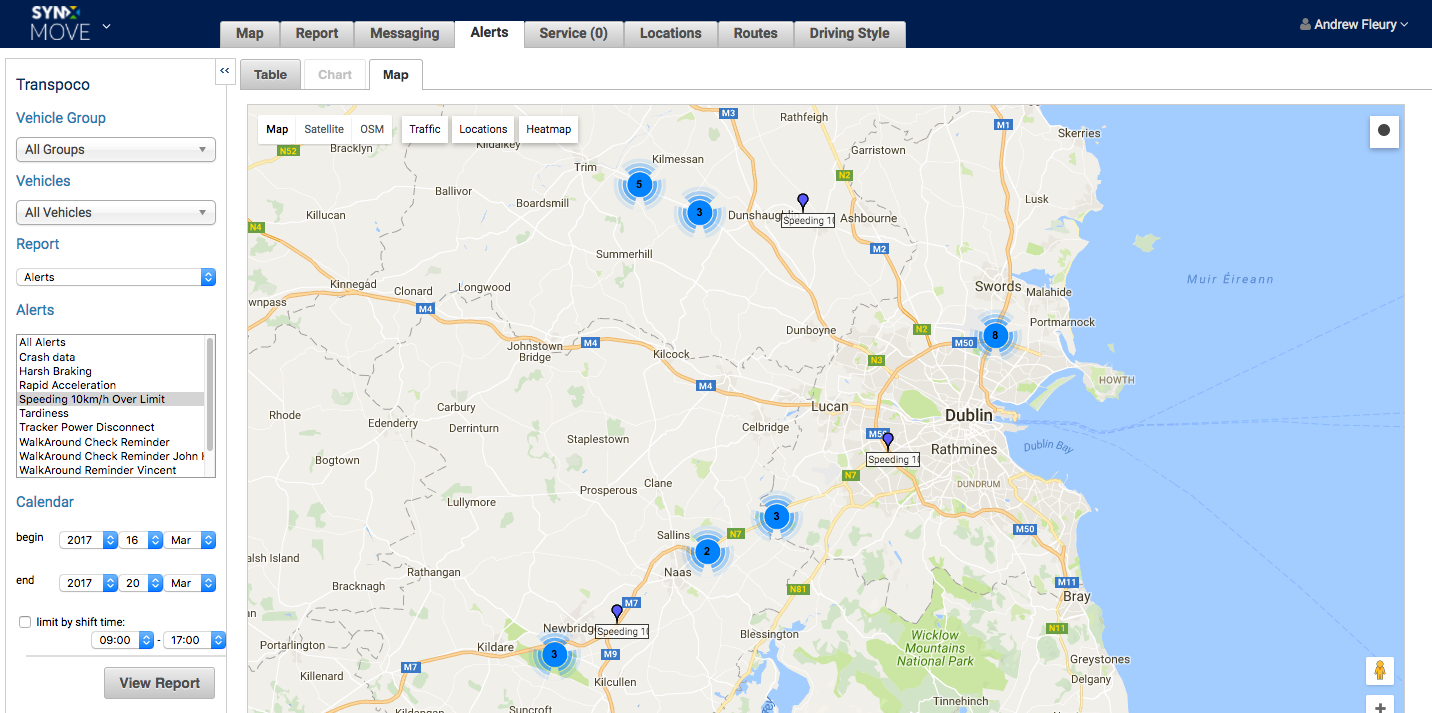Click the map zoom in plus button
1432x713 pixels.
1380,706
